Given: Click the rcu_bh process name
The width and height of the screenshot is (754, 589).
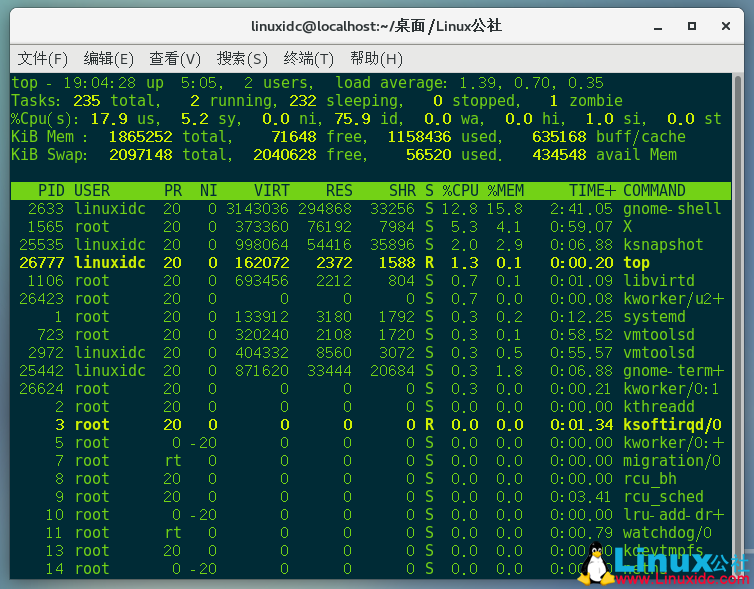Looking at the screenshot, I should point(650,479).
